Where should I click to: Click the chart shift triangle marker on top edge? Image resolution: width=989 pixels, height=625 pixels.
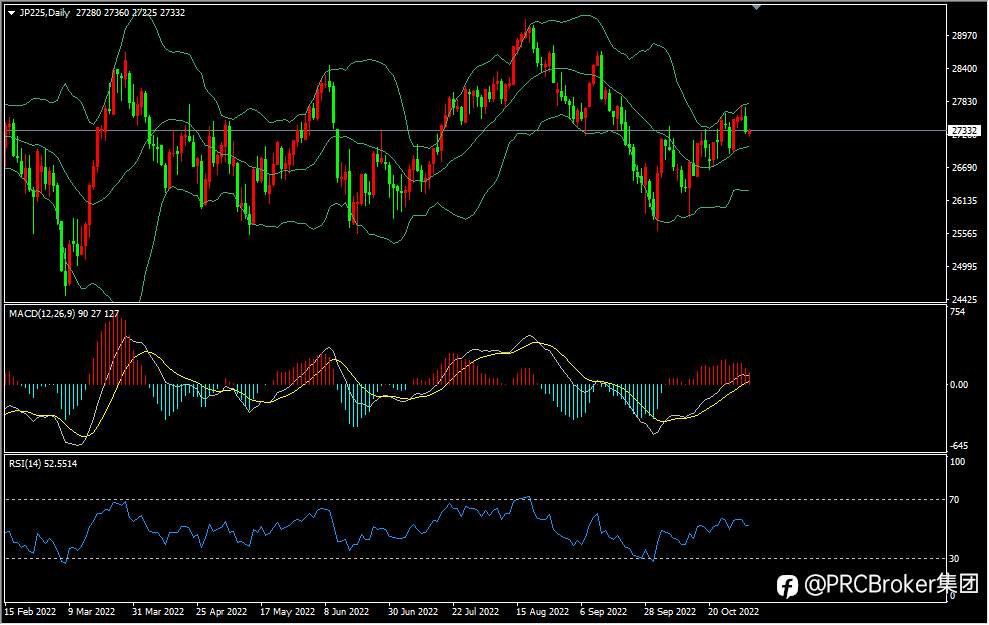click(x=756, y=7)
